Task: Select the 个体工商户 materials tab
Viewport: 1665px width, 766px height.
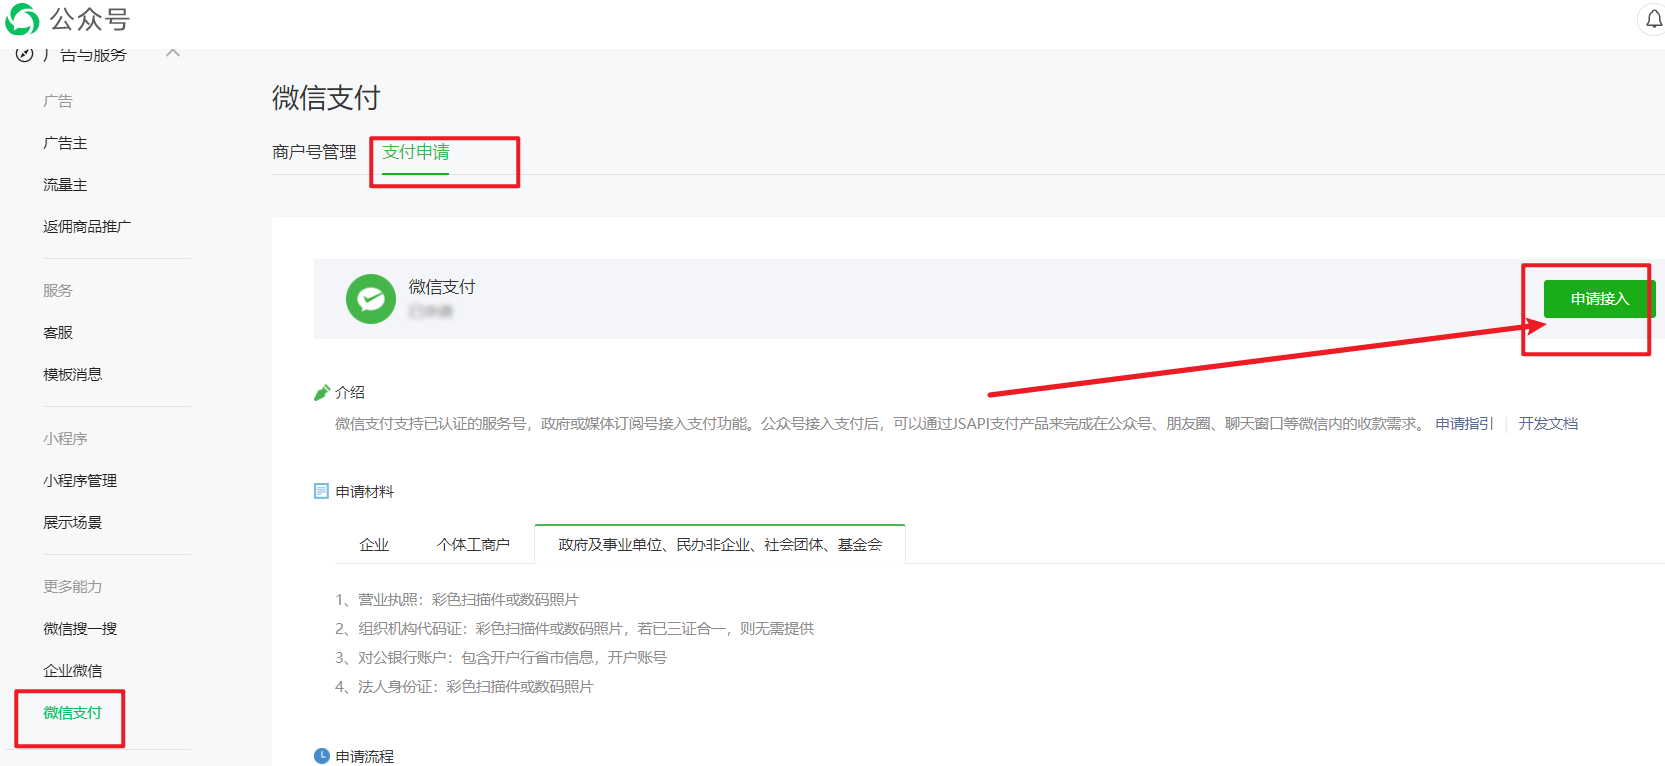Action: pyautogui.click(x=473, y=545)
